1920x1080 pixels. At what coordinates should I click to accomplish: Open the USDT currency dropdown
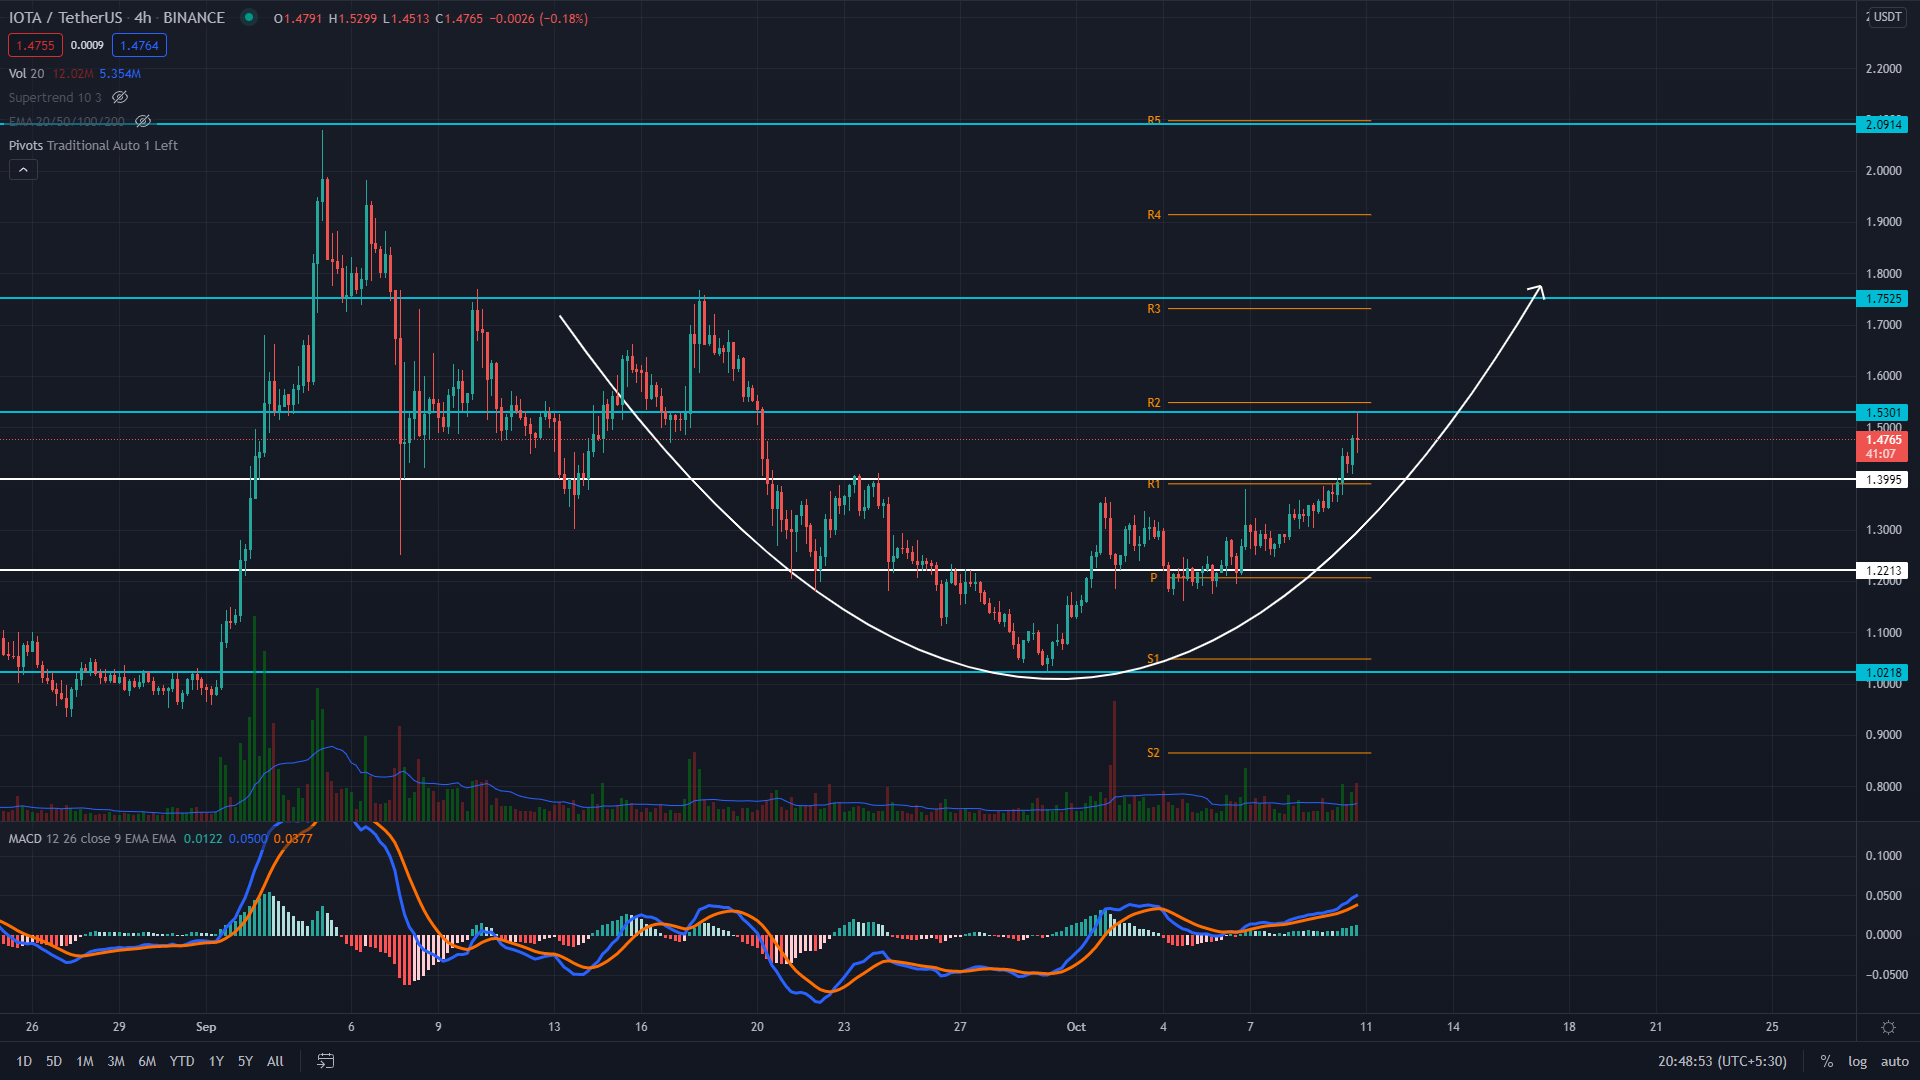click(x=1886, y=17)
